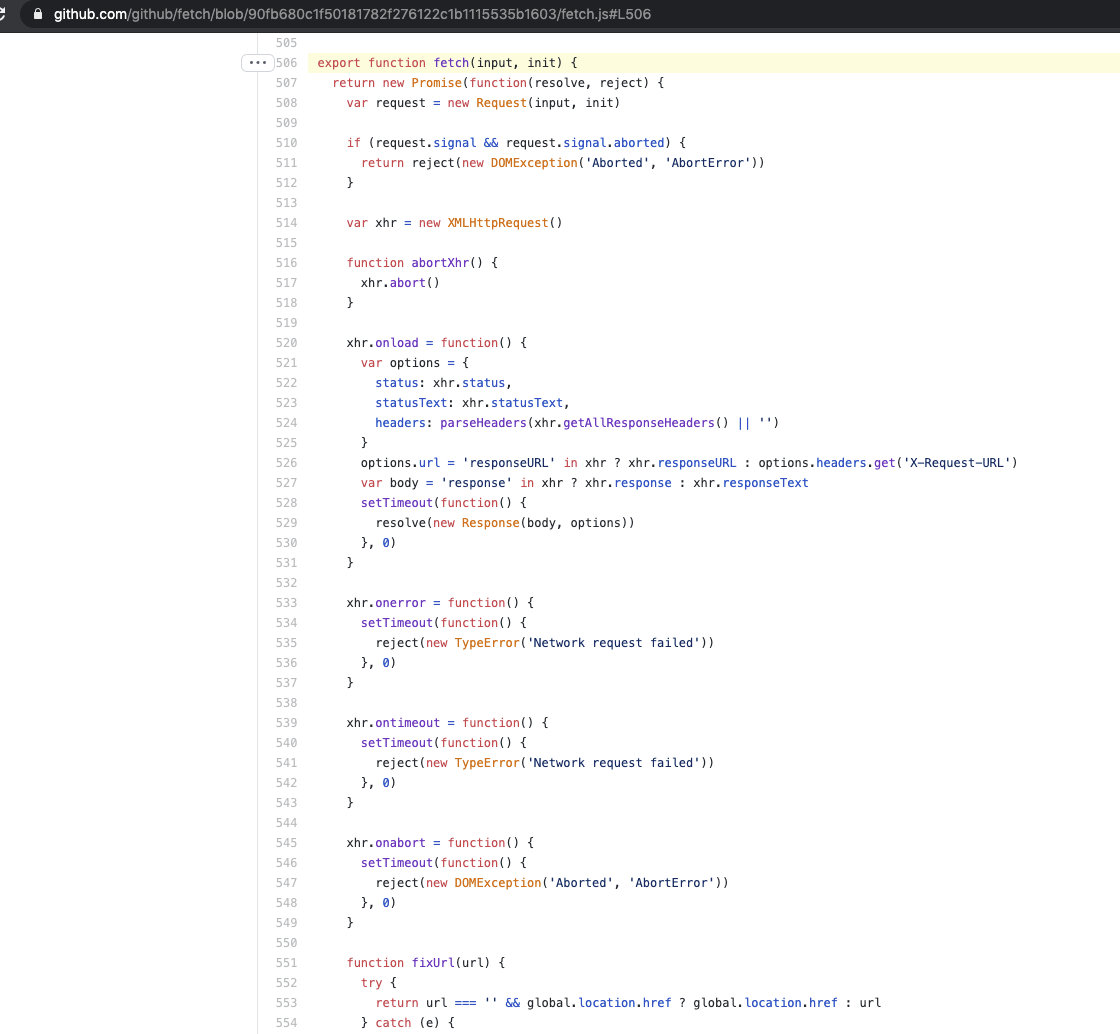This screenshot has height=1034, width=1120.
Task: Click line number 533
Action: [x=286, y=603]
